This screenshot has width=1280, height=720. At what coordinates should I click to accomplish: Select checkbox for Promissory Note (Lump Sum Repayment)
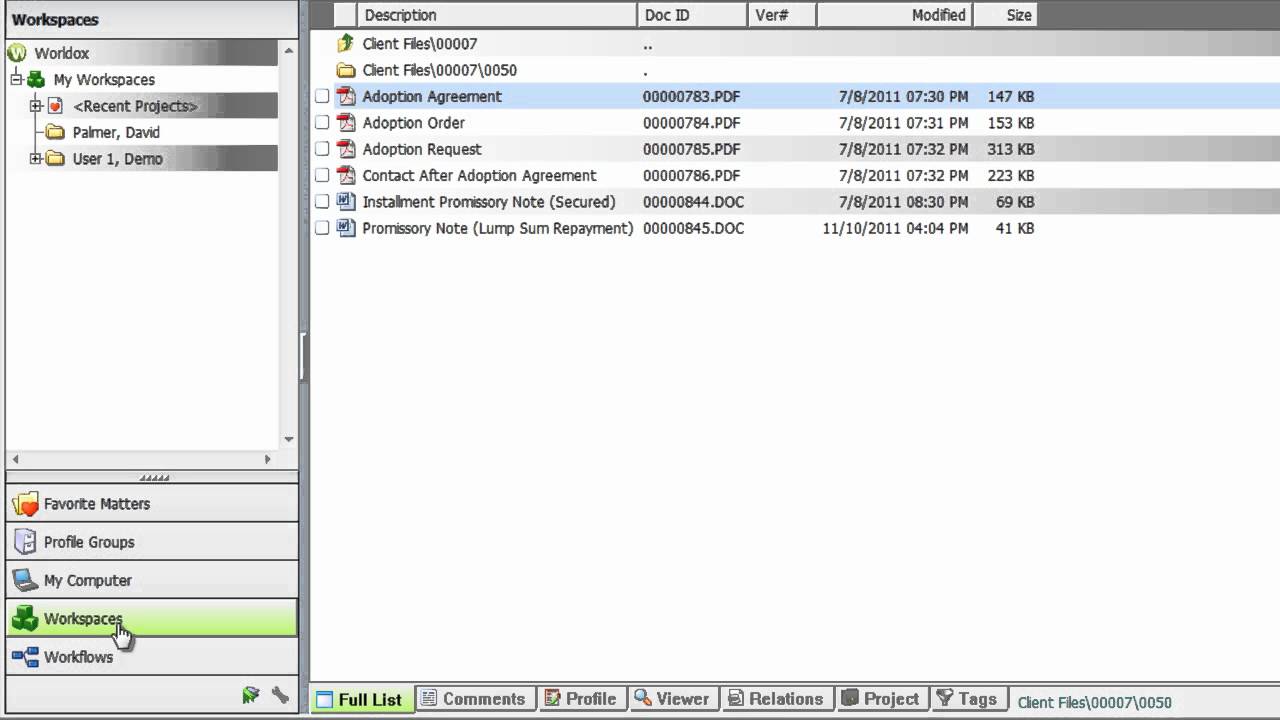point(322,228)
